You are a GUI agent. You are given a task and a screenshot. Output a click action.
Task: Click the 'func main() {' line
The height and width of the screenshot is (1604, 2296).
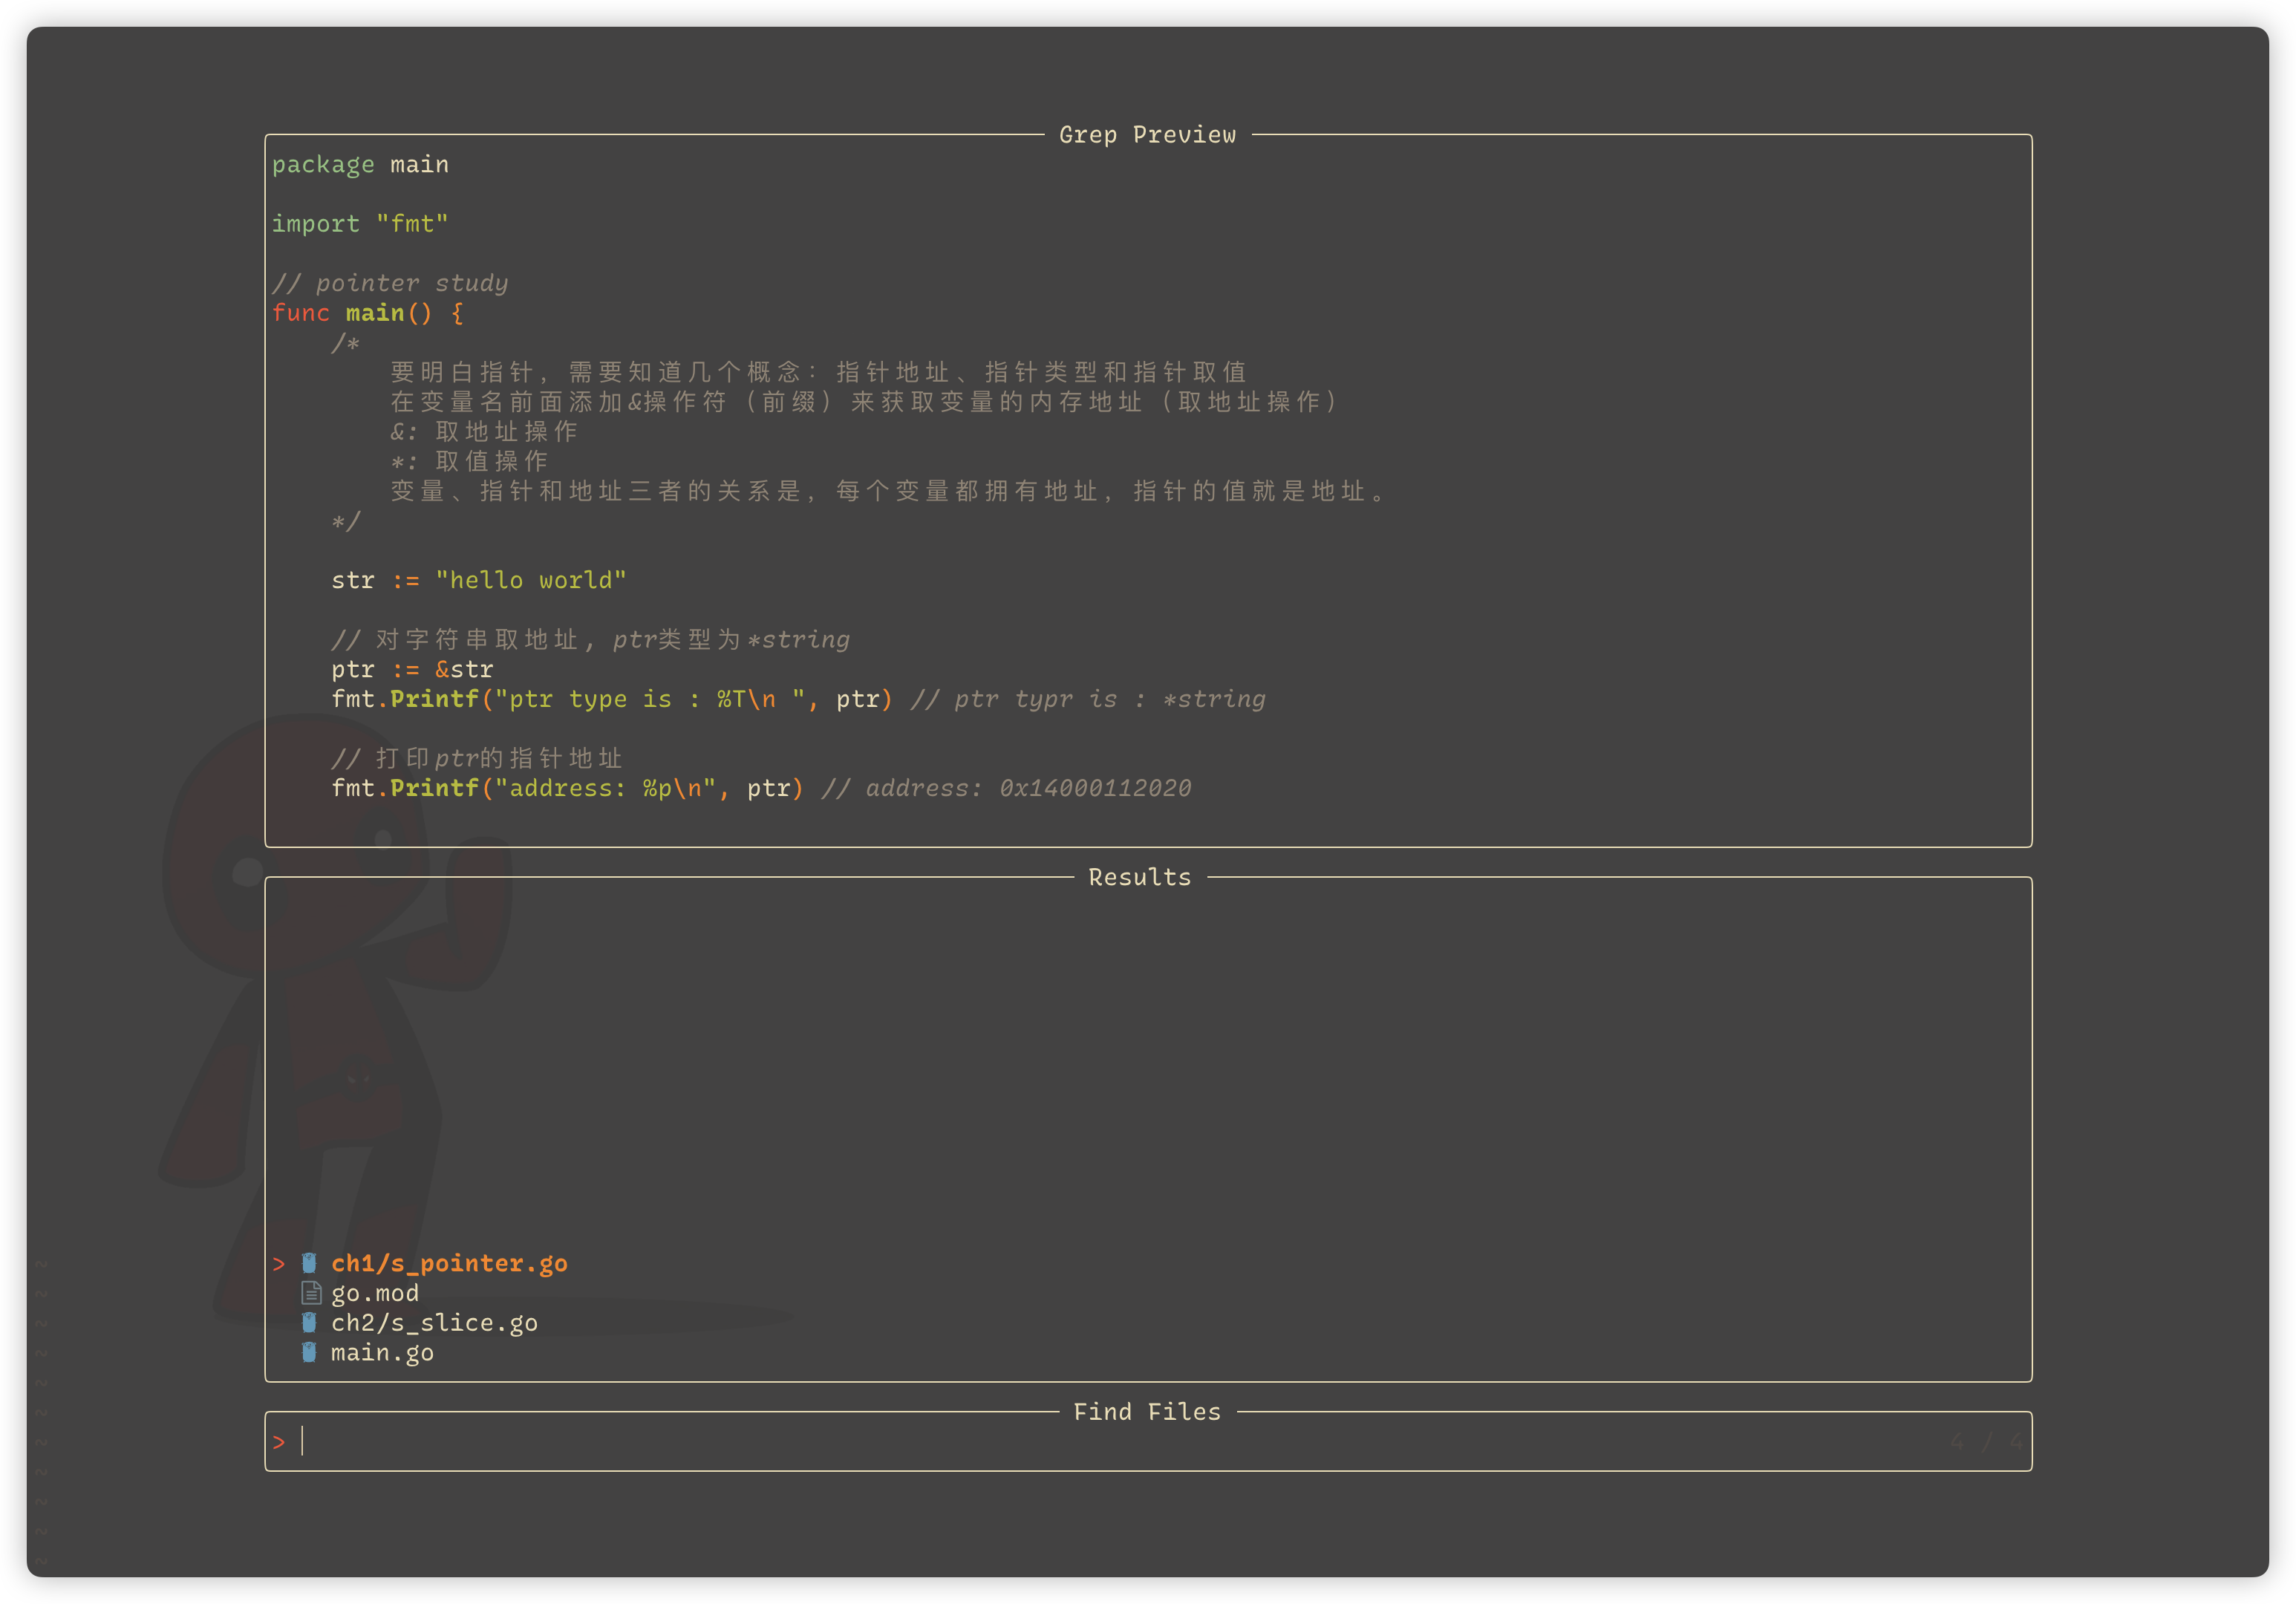pyautogui.click(x=367, y=313)
